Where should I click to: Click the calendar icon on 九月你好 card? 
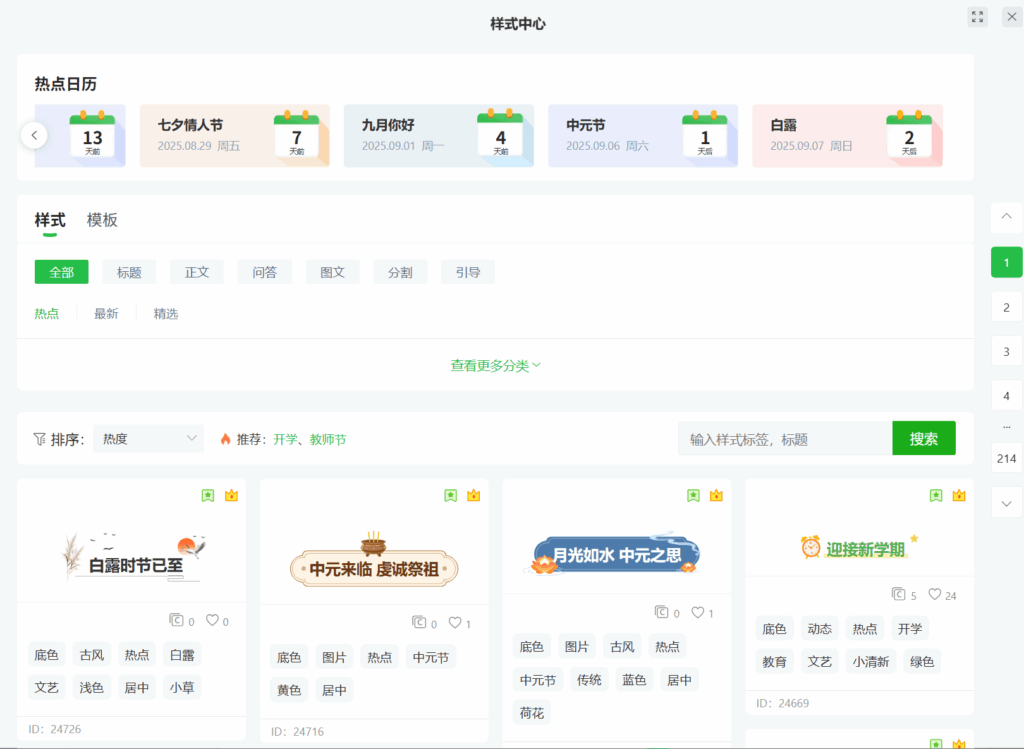pos(500,135)
